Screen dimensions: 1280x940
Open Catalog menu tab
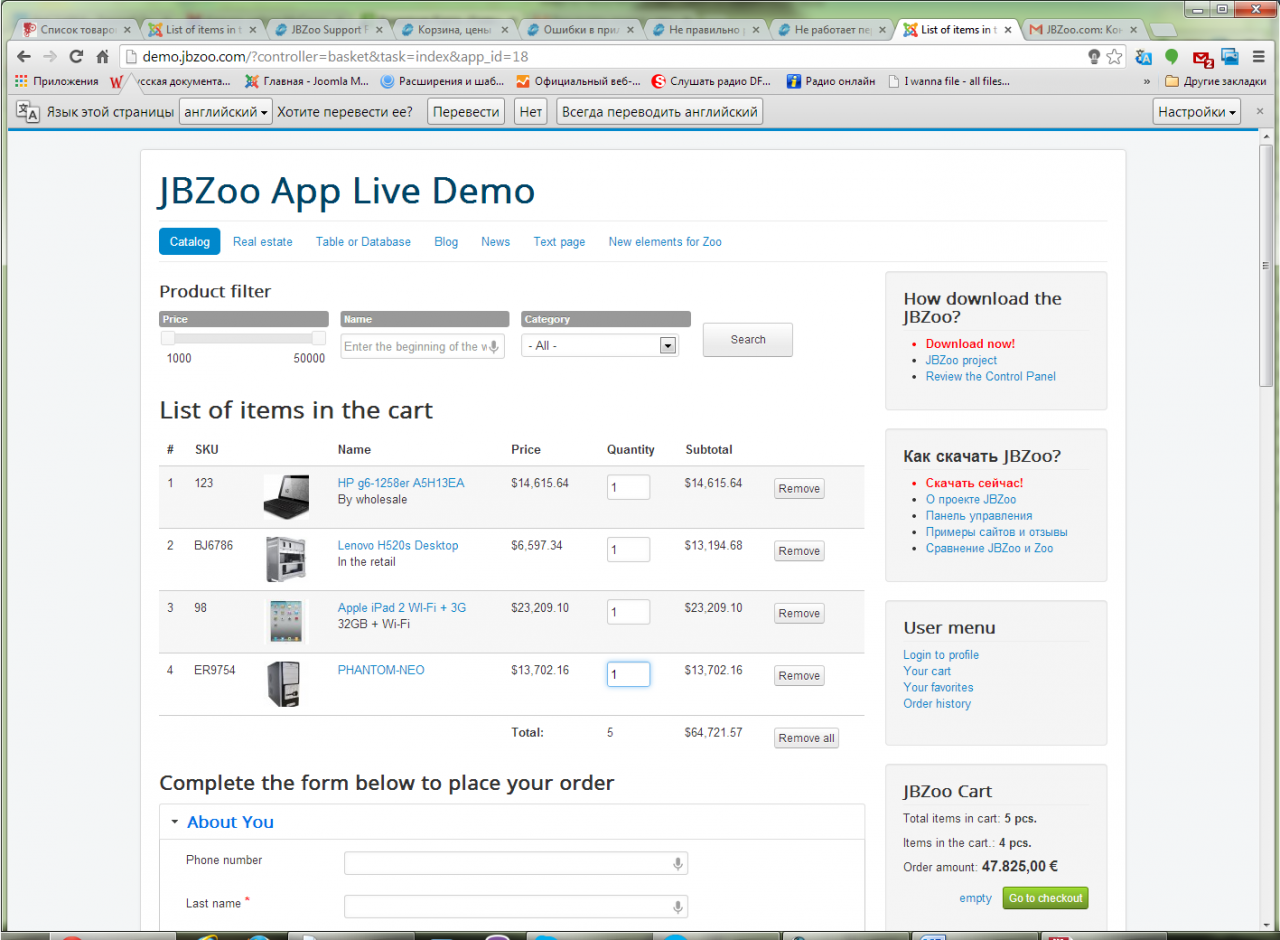pyautogui.click(x=190, y=242)
